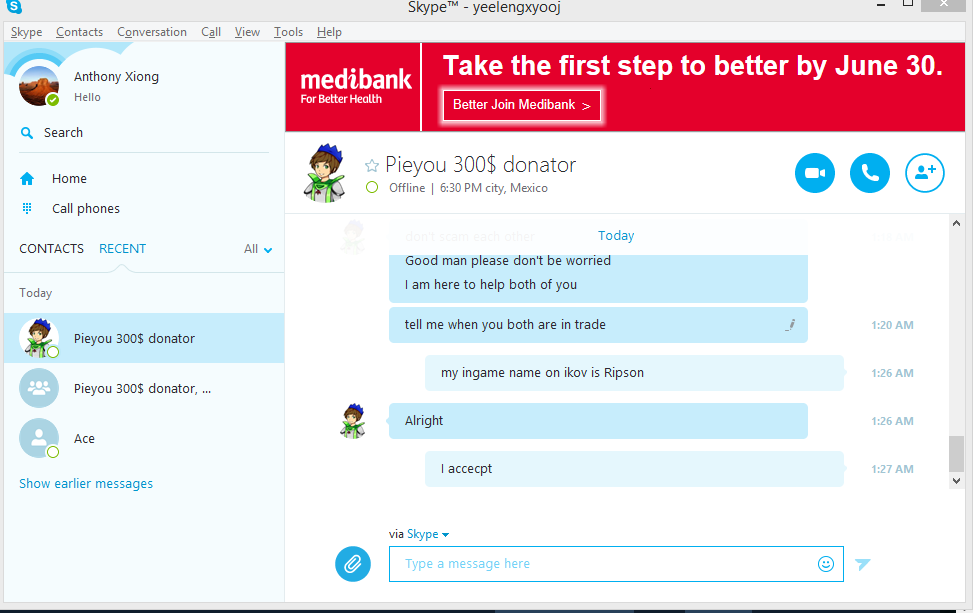973x613 pixels.
Task: Click Pieyou's avatar in the conversation header
Action: coord(324,173)
